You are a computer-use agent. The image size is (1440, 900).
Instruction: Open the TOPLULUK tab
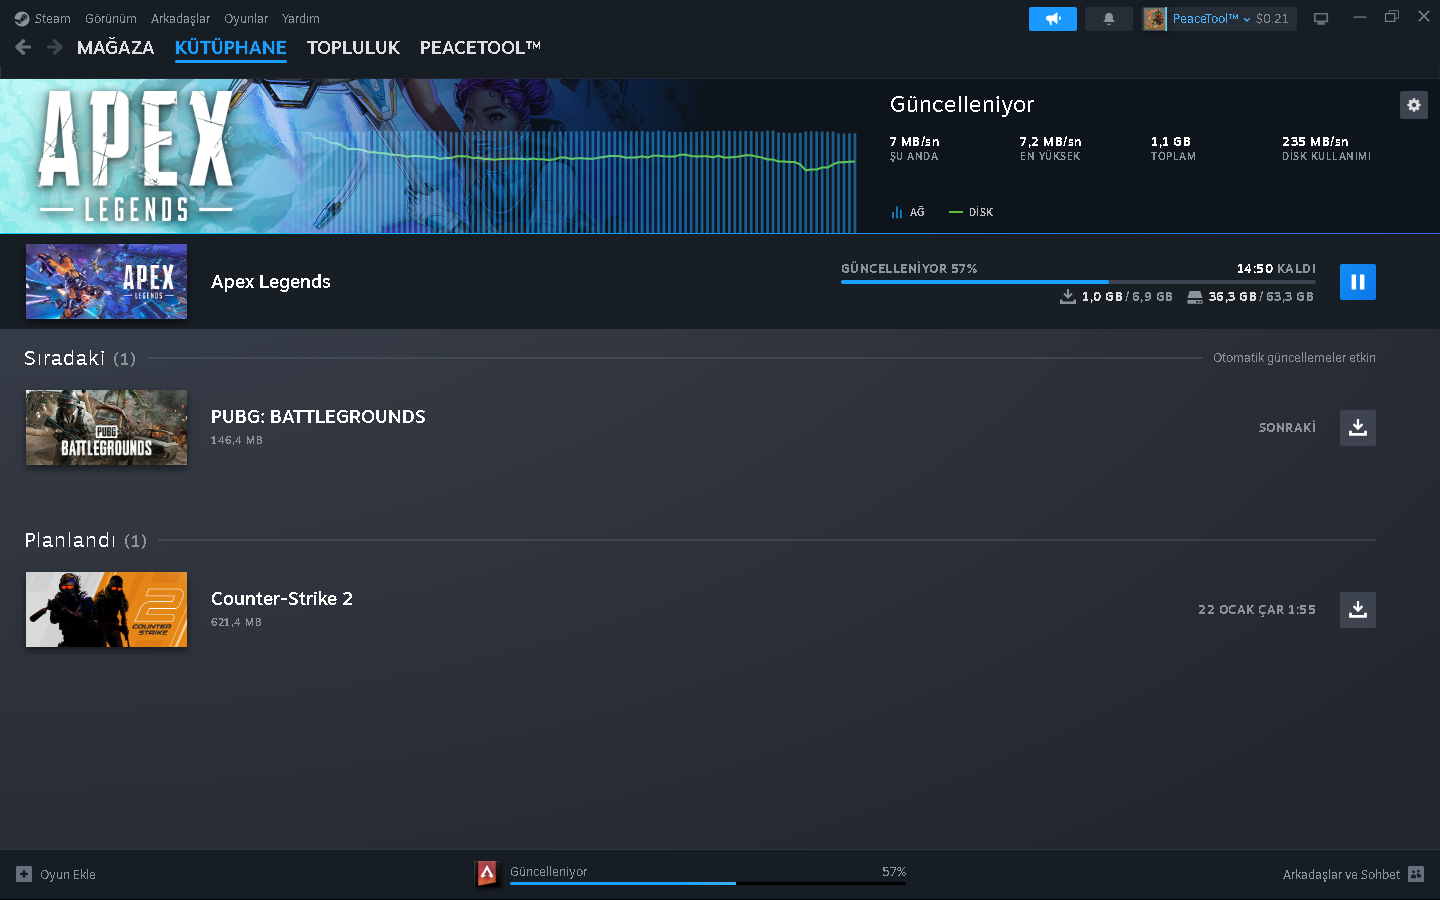point(353,47)
